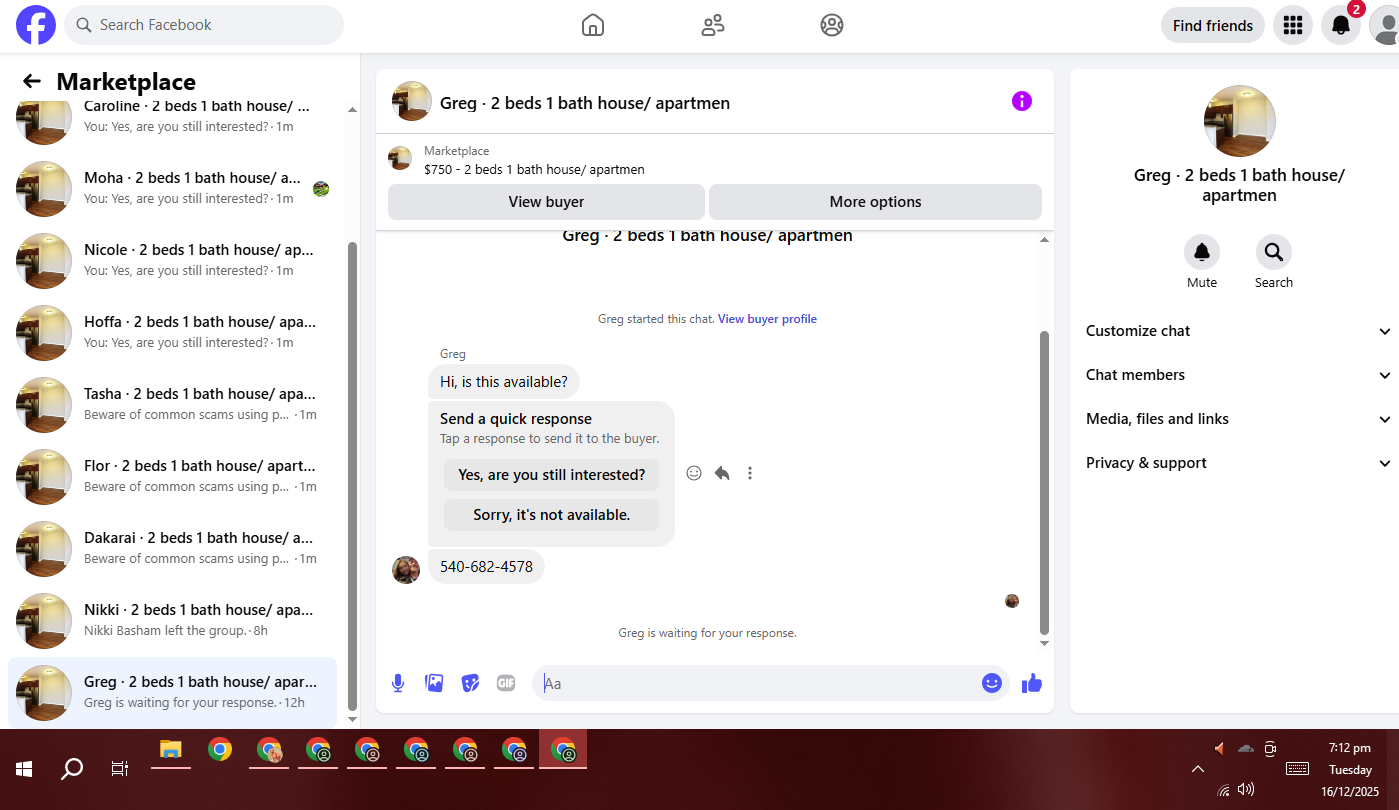
Task: Expand the Chat members section
Action: [x=1239, y=375]
